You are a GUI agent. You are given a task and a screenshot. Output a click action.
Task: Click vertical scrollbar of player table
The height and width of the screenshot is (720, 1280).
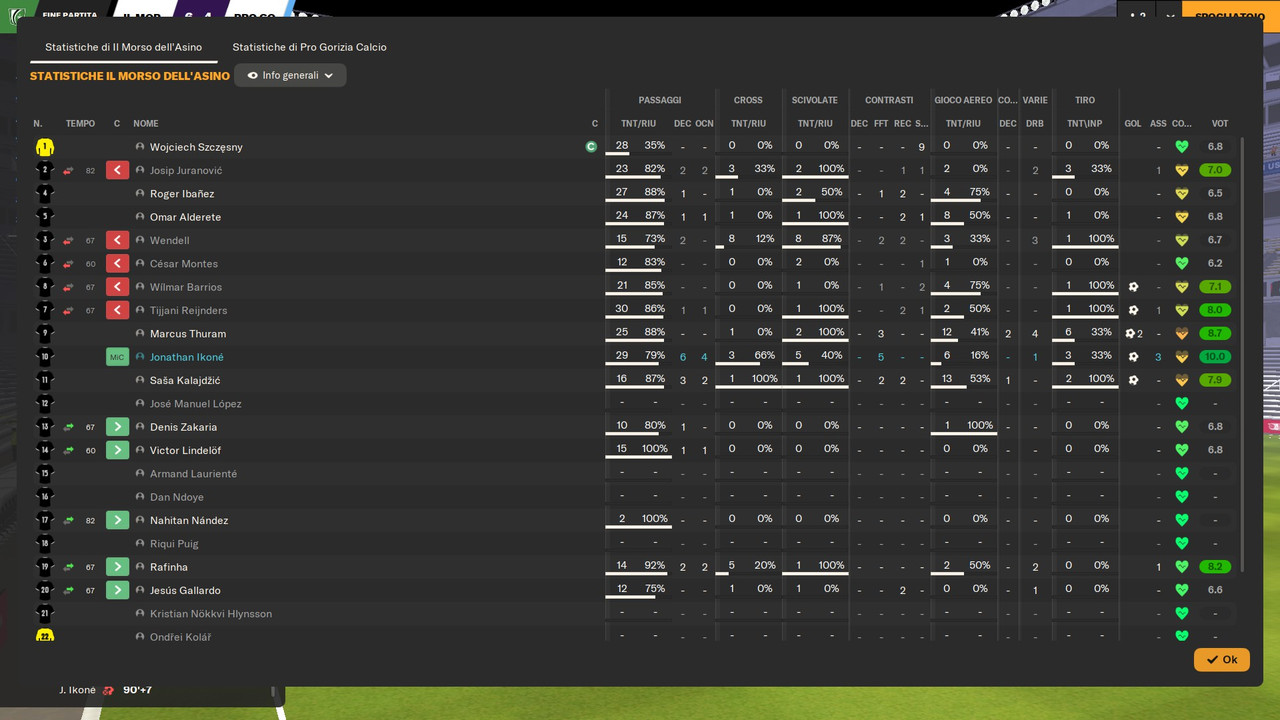pos(1243,355)
